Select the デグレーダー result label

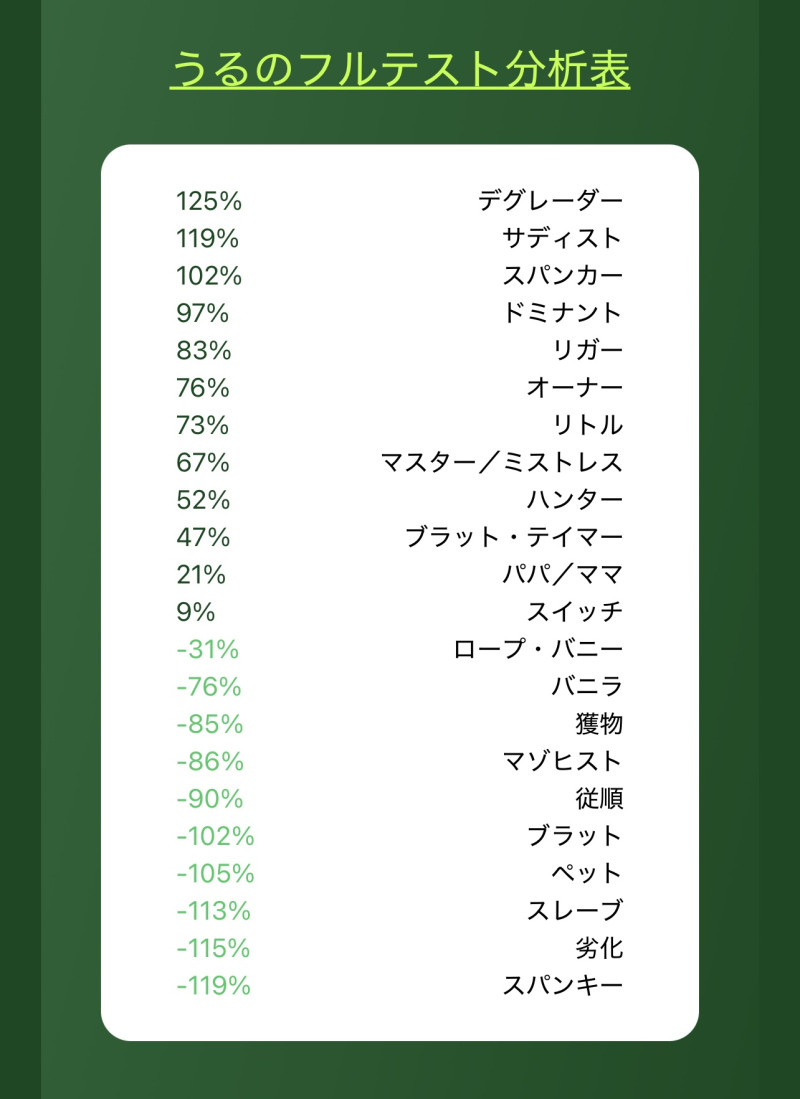pos(550,201)
